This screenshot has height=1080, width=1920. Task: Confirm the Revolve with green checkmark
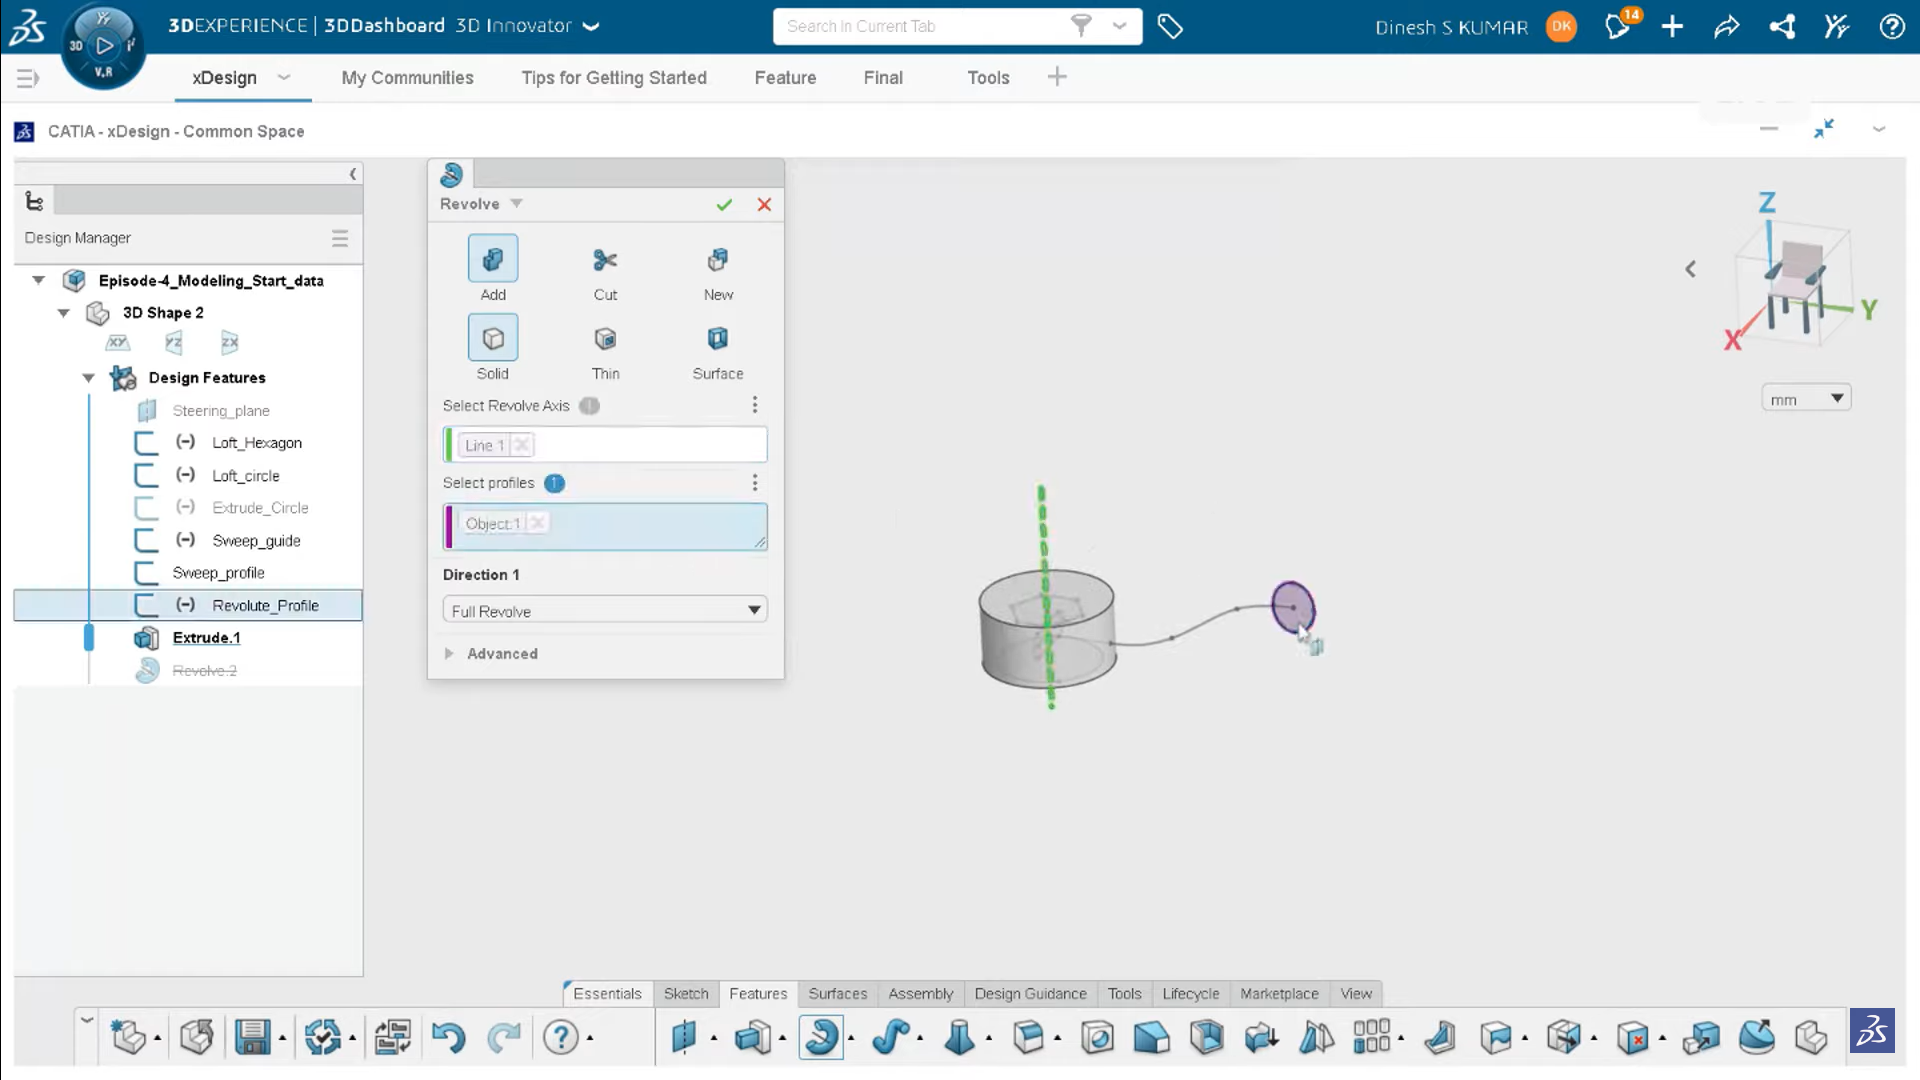pos(724,205)
